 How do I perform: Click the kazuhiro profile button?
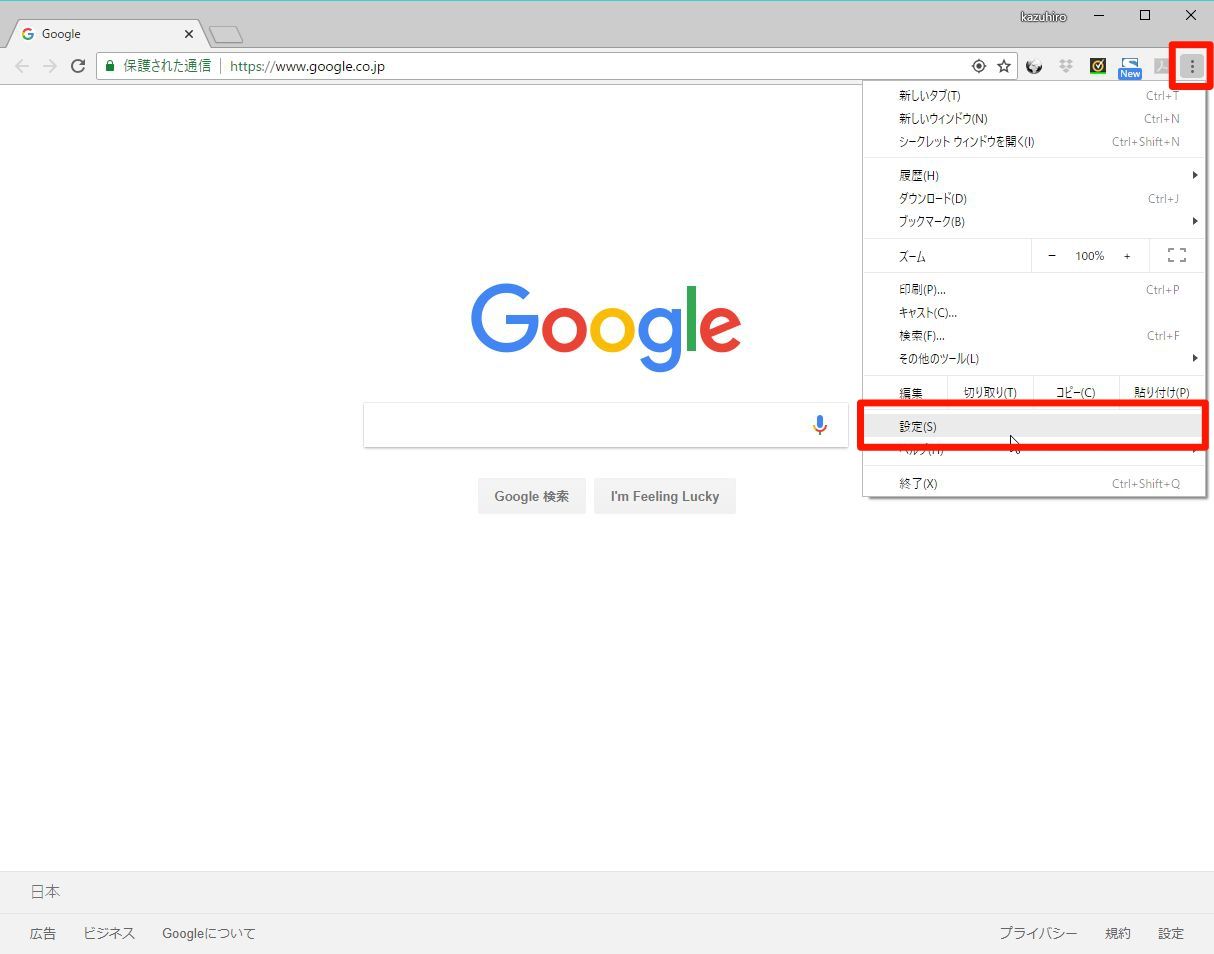pos(1043,16)
